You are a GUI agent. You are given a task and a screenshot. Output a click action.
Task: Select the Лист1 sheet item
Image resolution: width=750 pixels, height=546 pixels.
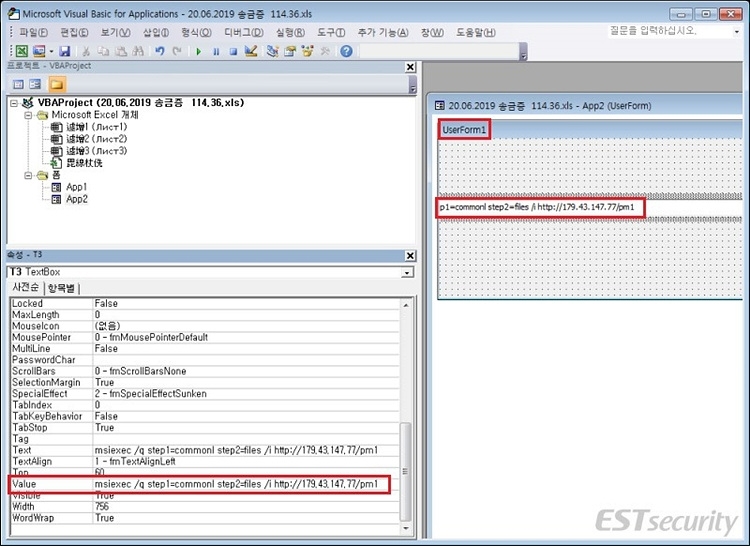[x=89, y=127]
